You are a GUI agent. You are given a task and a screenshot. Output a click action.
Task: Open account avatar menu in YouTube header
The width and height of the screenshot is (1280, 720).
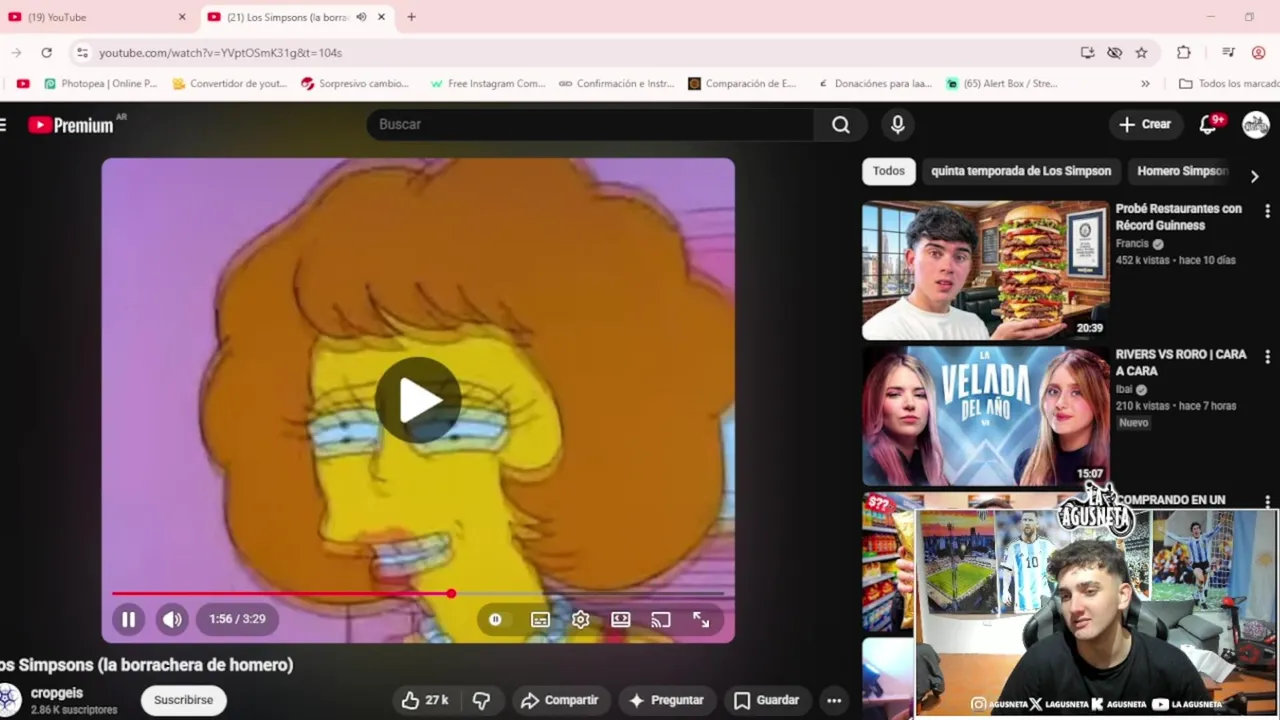tap(1255, 124)
